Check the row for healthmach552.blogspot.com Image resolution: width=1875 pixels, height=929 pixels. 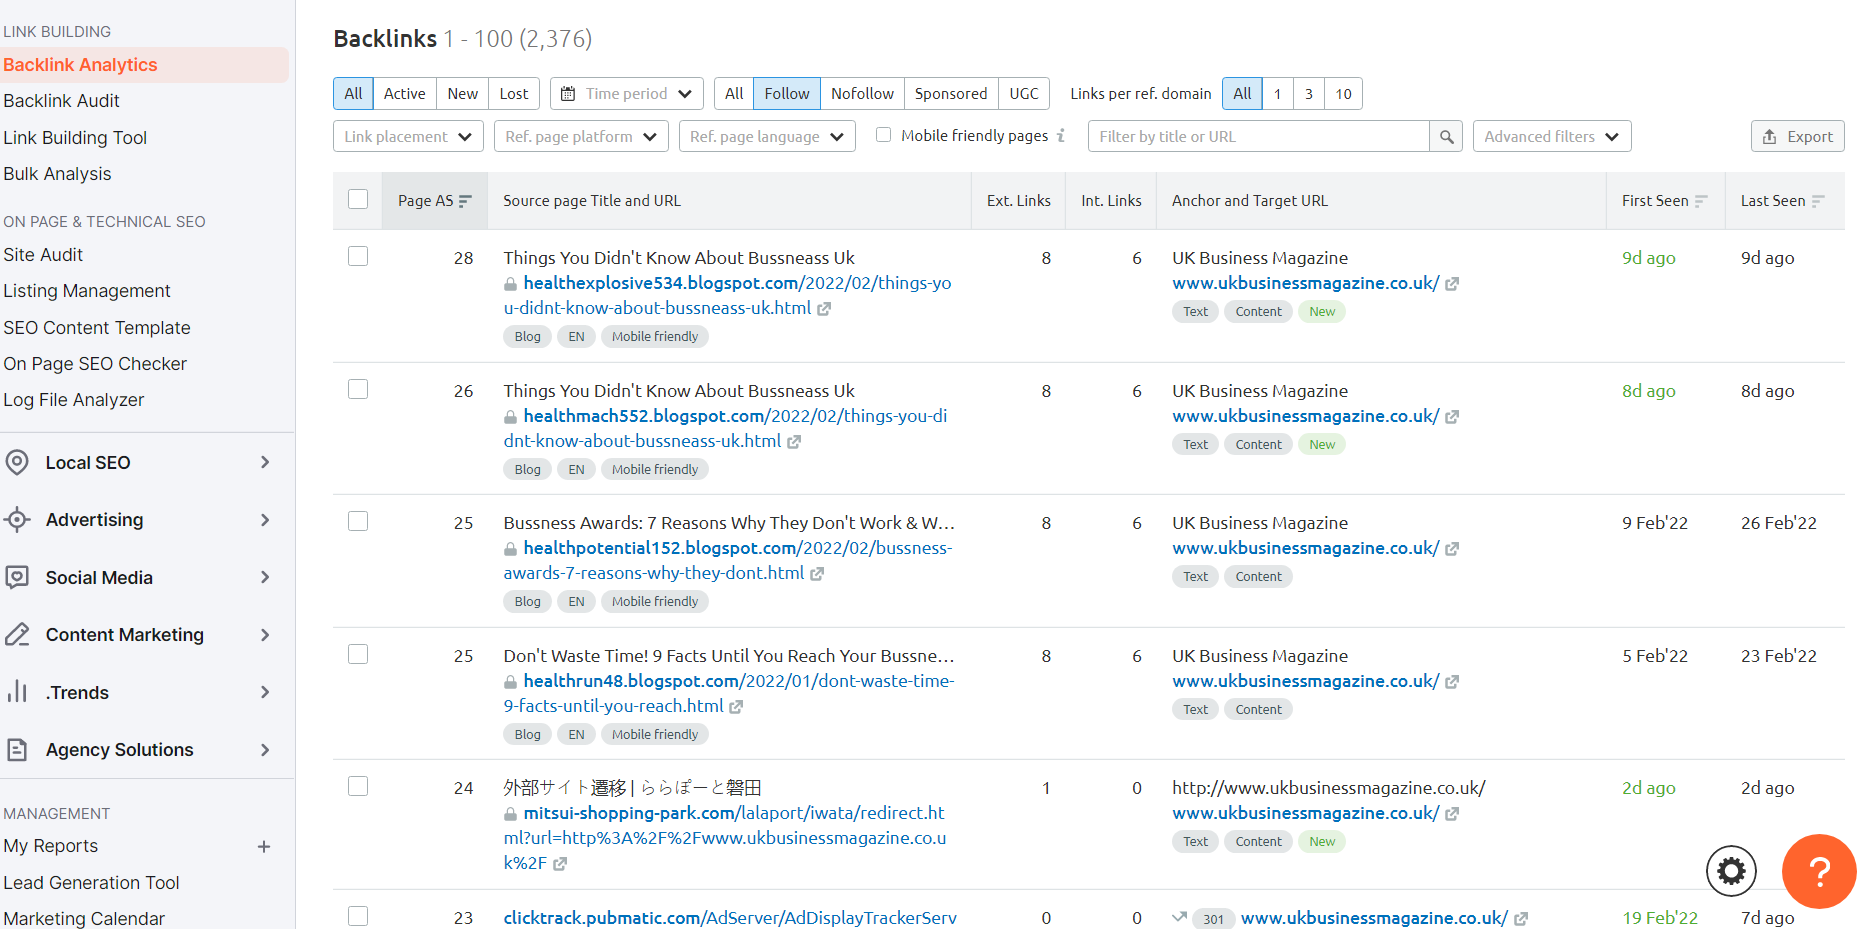pos(358,389)
